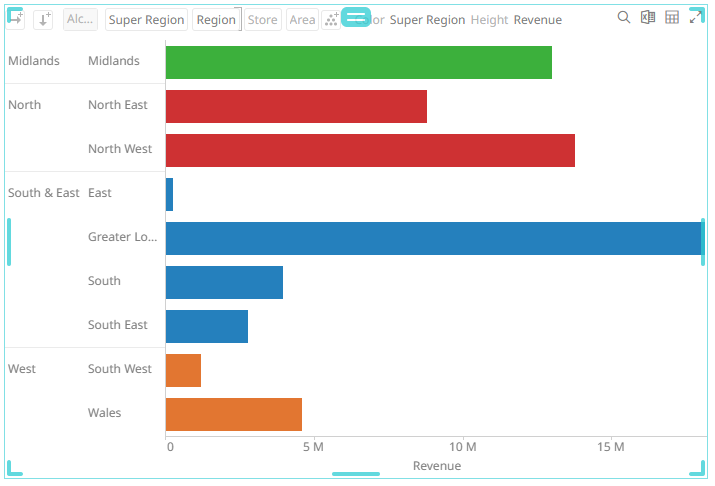Open the scatter dots visual icon

(x=331, y=20)
